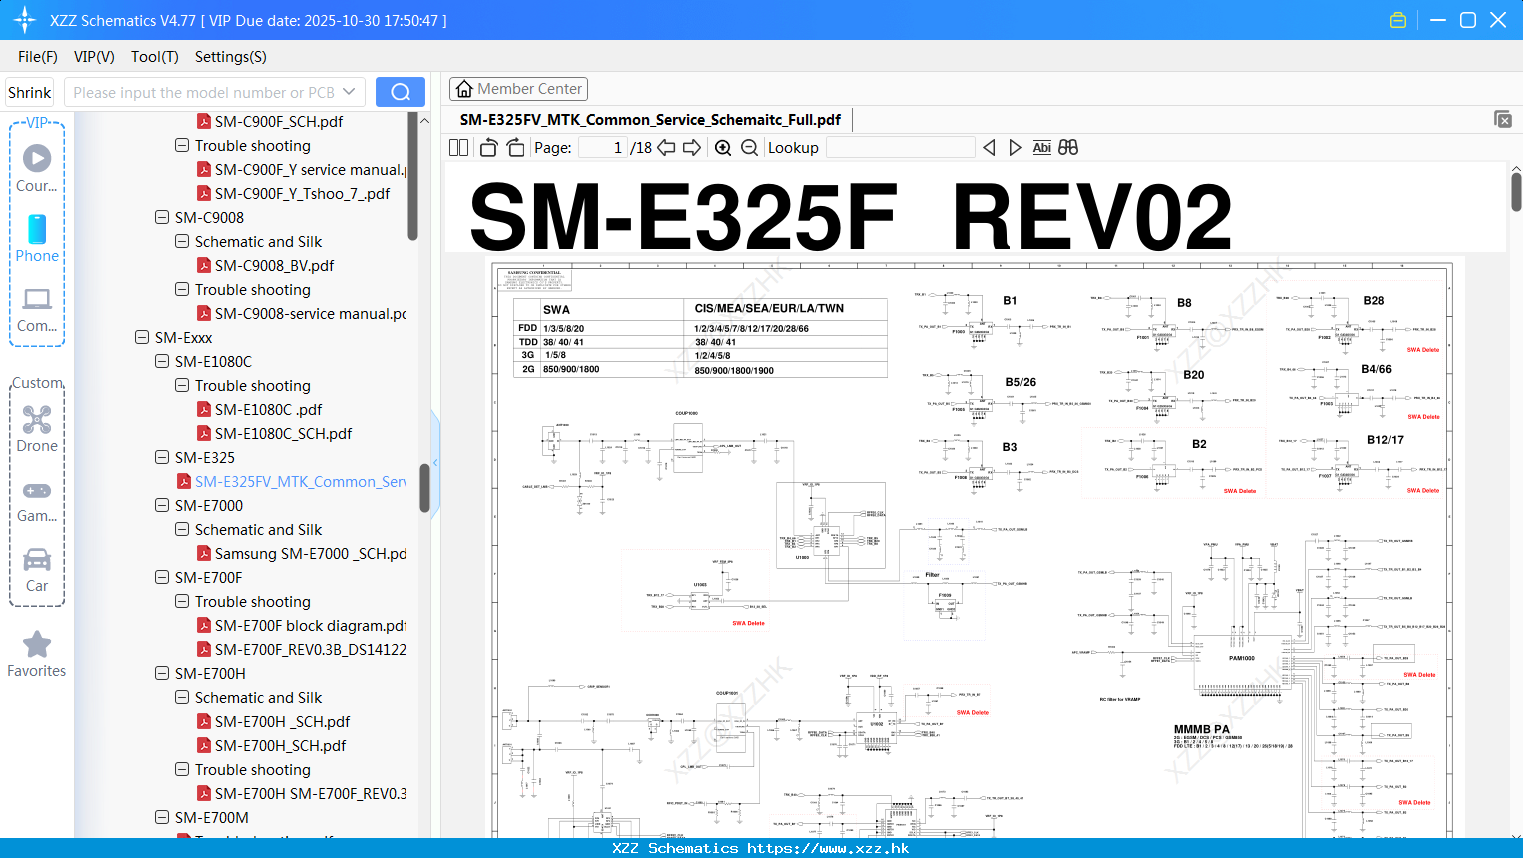1523x858 pixels.
Task: Open SM-C9008-service manual file
Action: 310,313
